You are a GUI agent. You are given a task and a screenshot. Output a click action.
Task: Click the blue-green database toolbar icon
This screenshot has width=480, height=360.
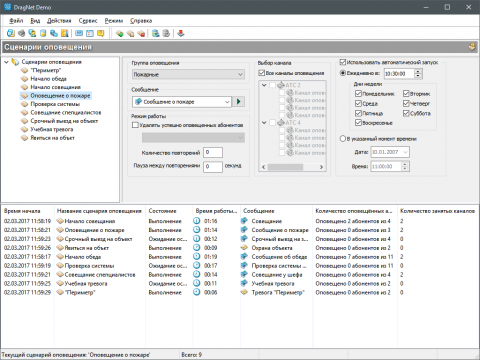[x=155, y=33]
